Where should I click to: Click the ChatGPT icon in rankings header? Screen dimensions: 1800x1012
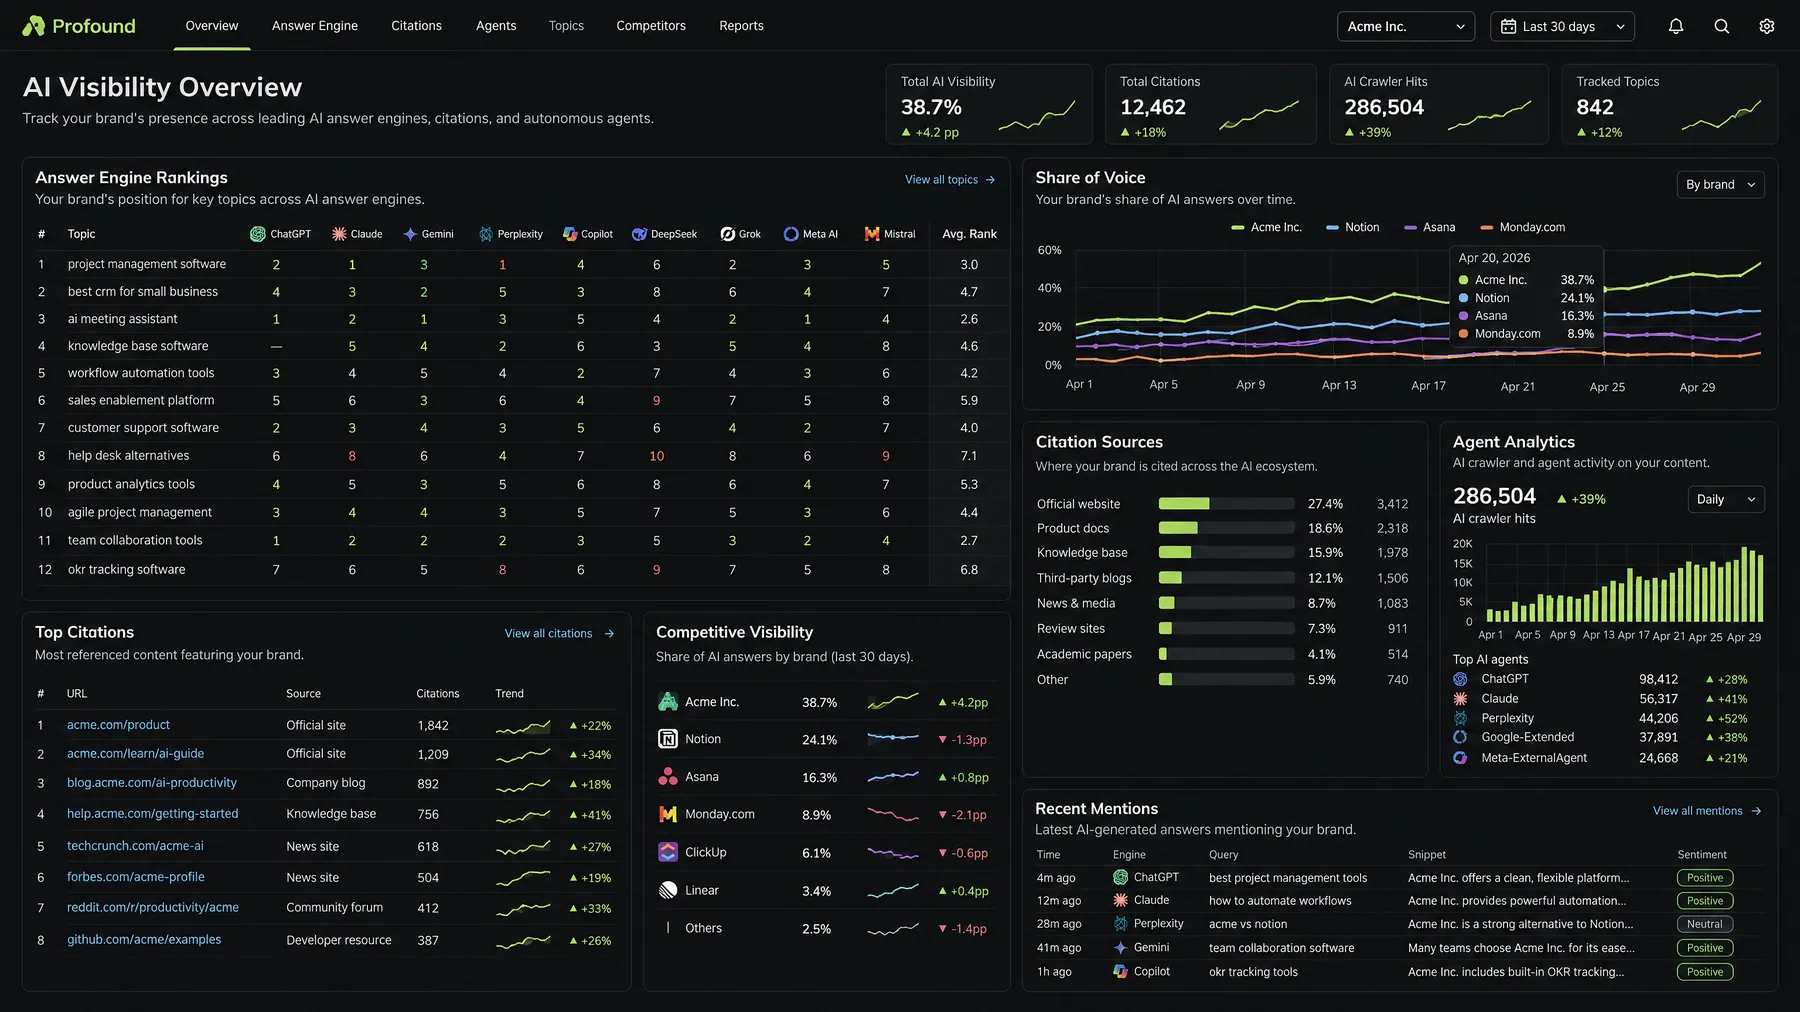258,234
